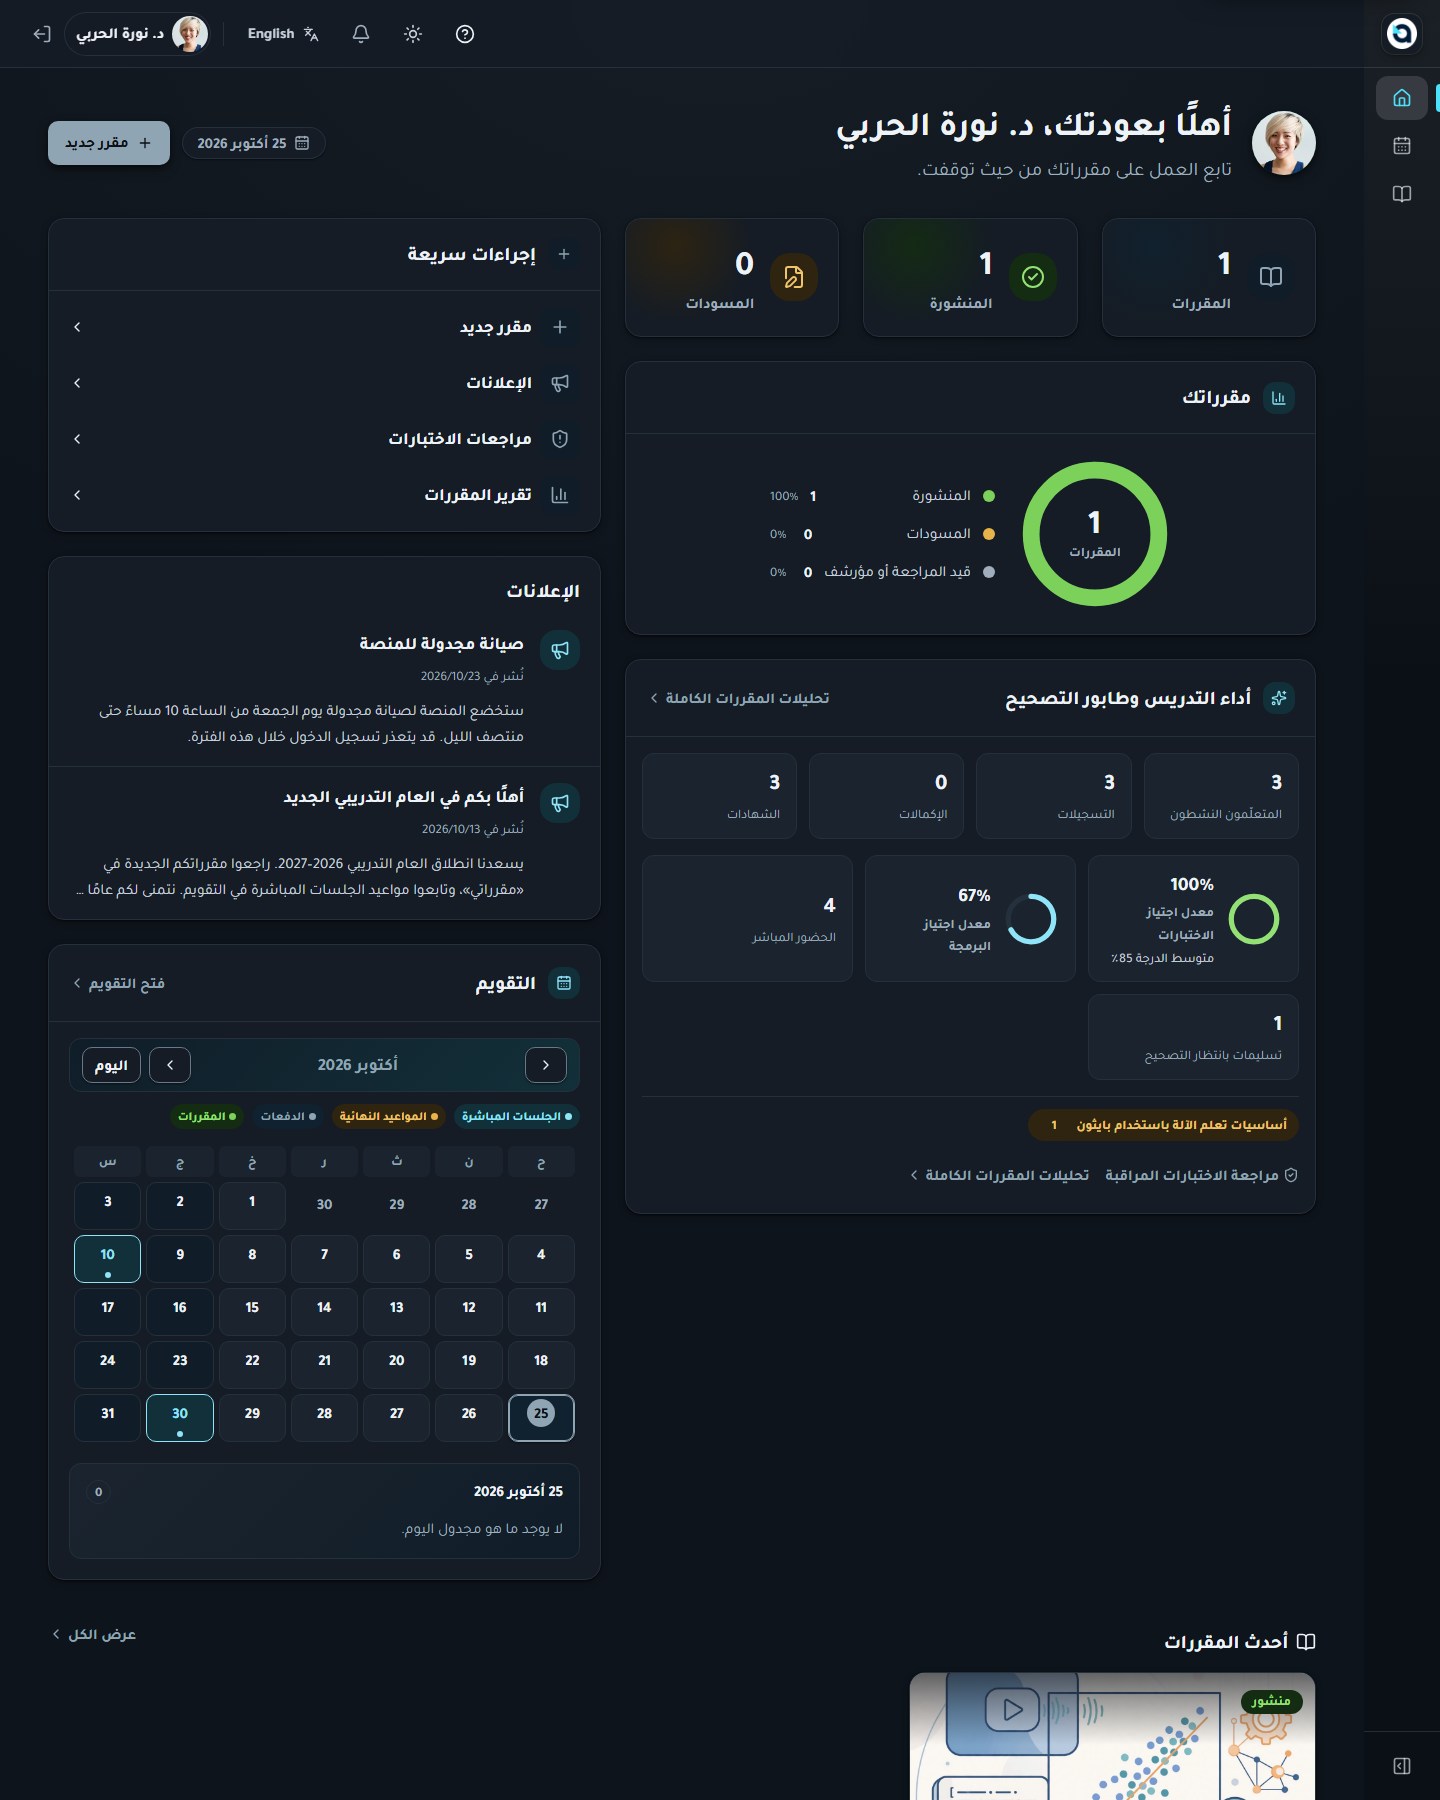Toggle المواعيد النهائية calendar filter
This screenshot has width=1440, height=1800.
coord(389,1116)
